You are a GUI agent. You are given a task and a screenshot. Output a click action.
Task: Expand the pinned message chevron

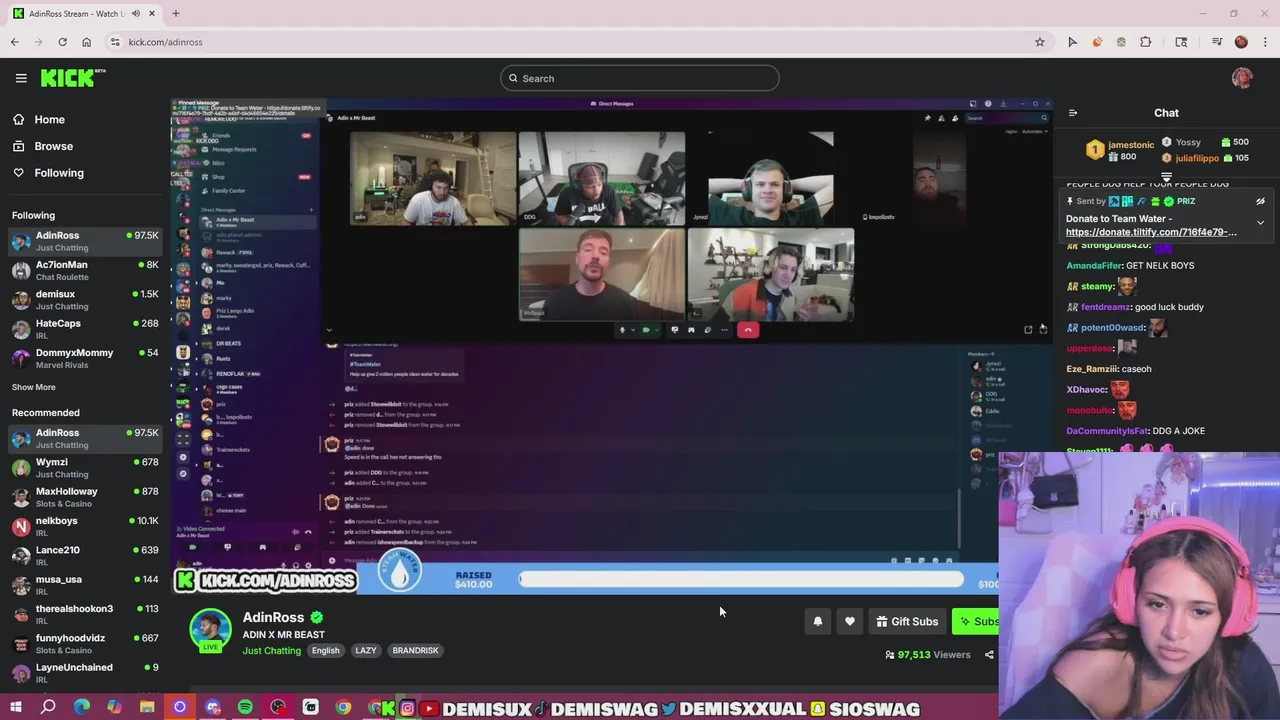(x=1260, y=222)
